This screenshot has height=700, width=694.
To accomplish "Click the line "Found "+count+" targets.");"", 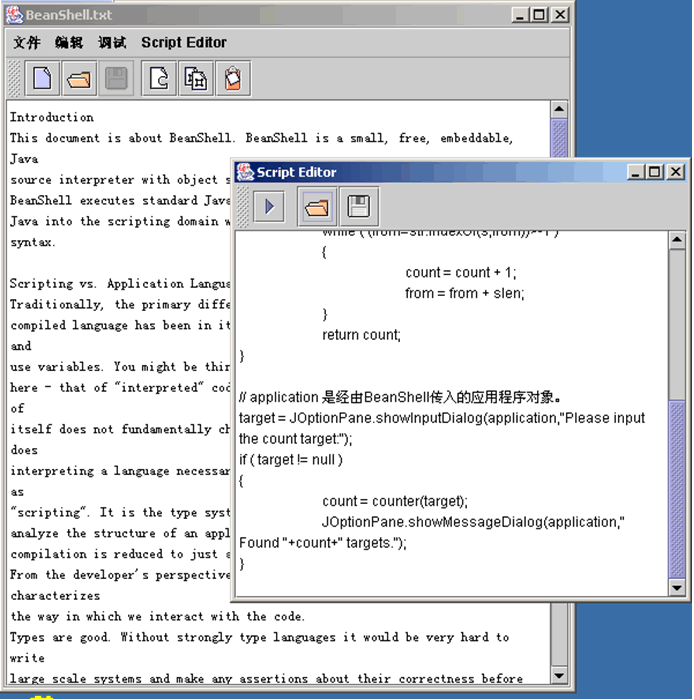I will [323, 543].
